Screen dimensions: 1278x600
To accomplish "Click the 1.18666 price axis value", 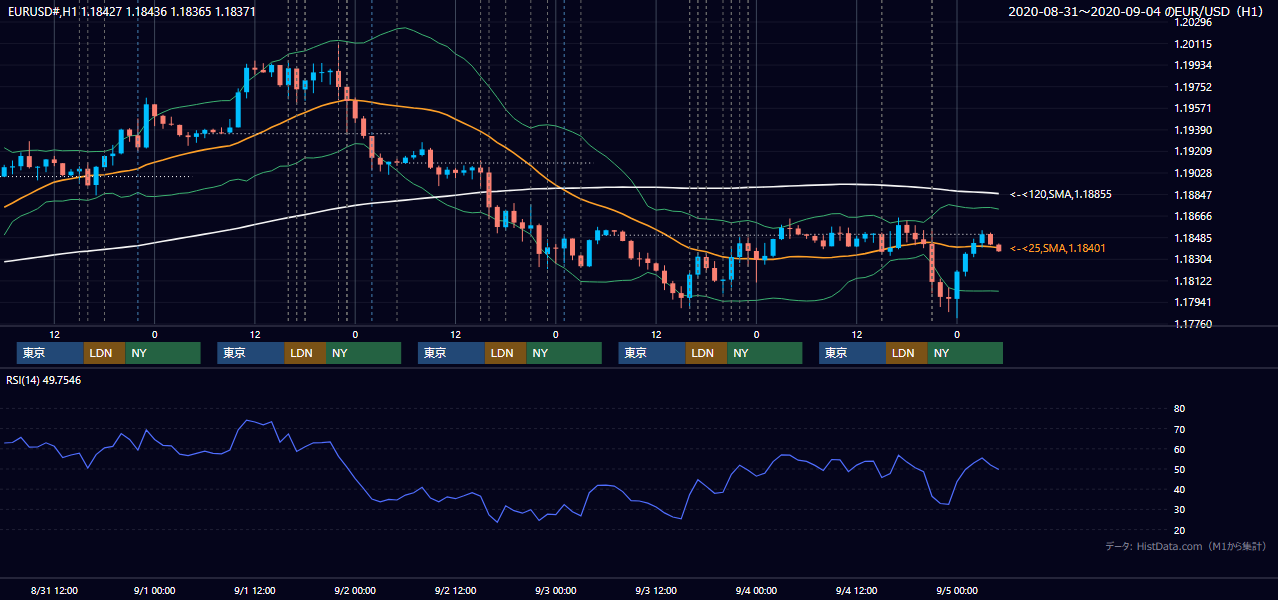I will (1193, 216).
